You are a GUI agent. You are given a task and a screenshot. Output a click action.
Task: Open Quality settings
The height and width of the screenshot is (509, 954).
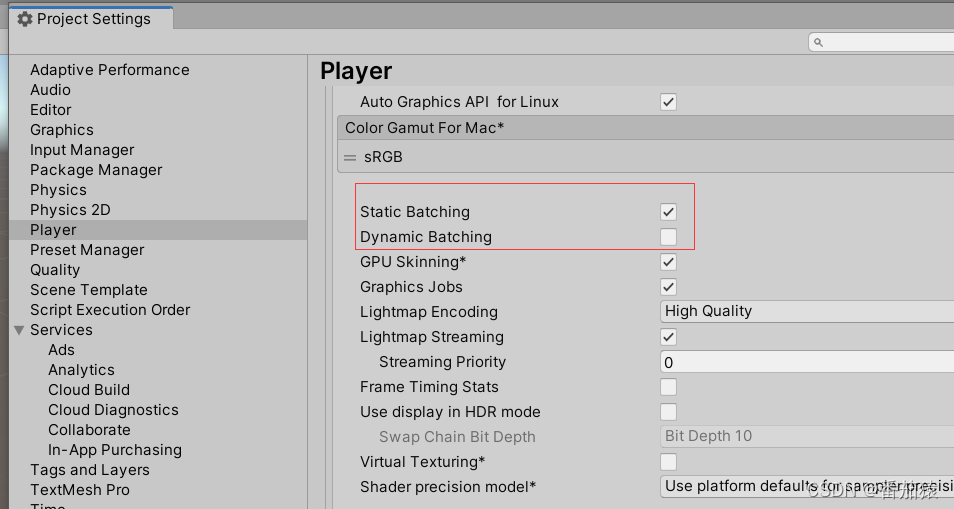(x=55, y=270)
